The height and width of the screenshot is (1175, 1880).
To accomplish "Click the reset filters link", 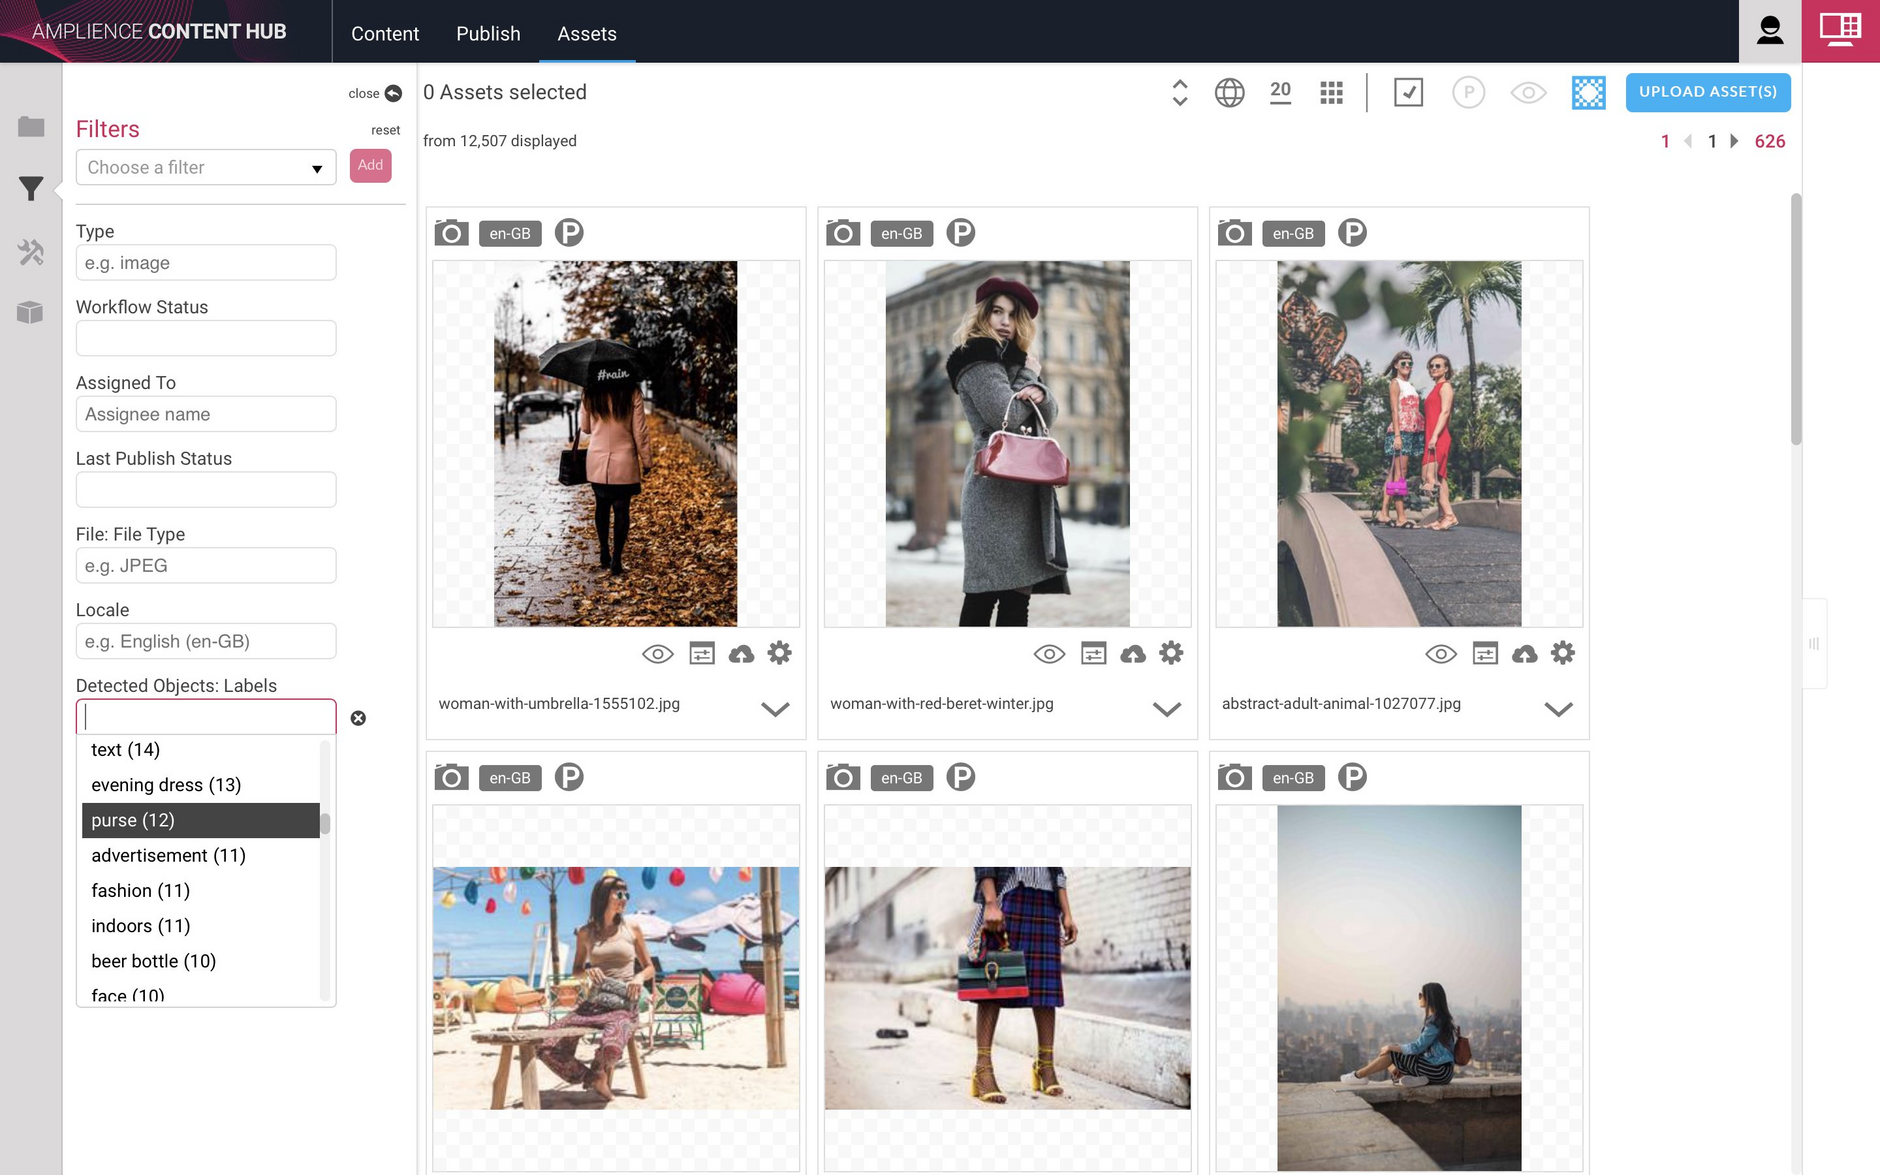I will pyautogui.click(x=385, y=130).
